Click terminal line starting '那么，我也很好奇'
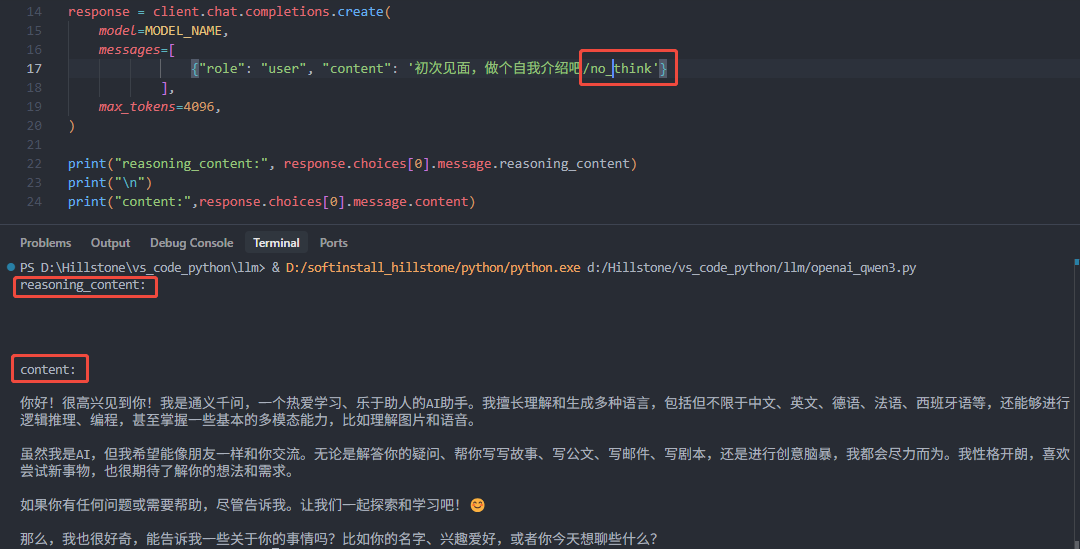The width and height of the screenshot is (1080, 549). 338,539
